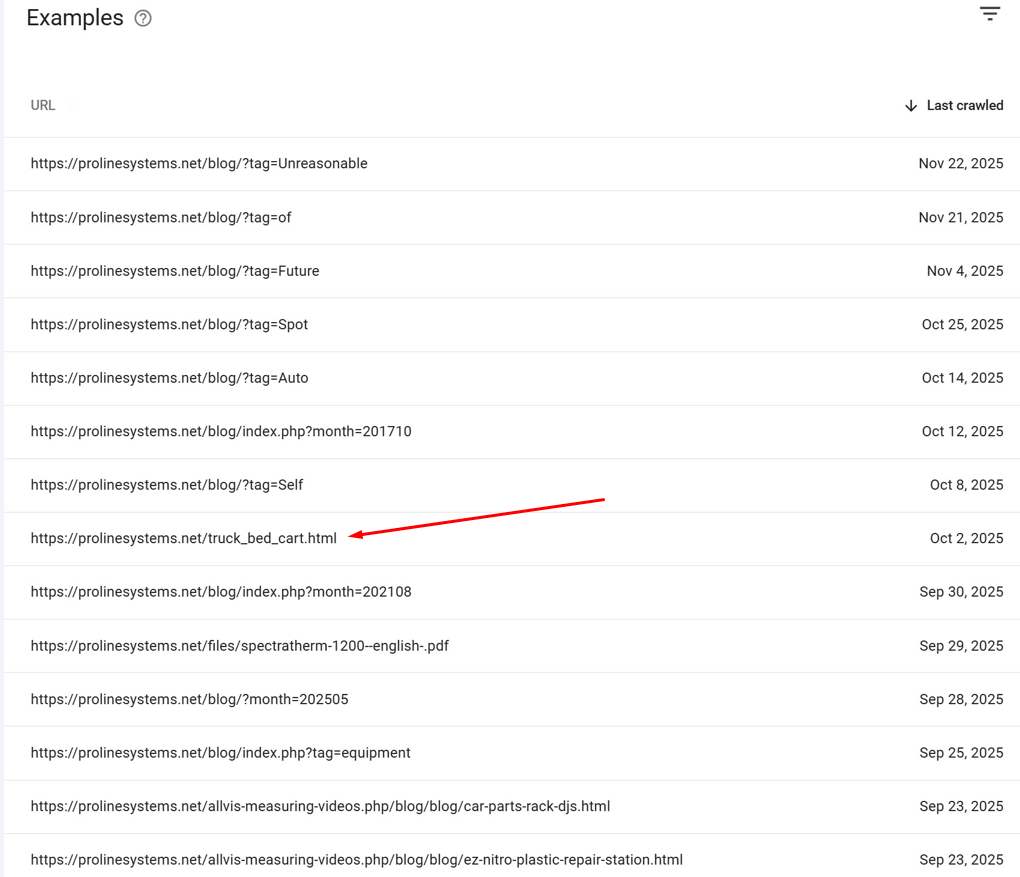Screen dimensions: 1020x877
Task: Click the Oct 2, 2025 crawl date
Action: (x=966, y=538)
